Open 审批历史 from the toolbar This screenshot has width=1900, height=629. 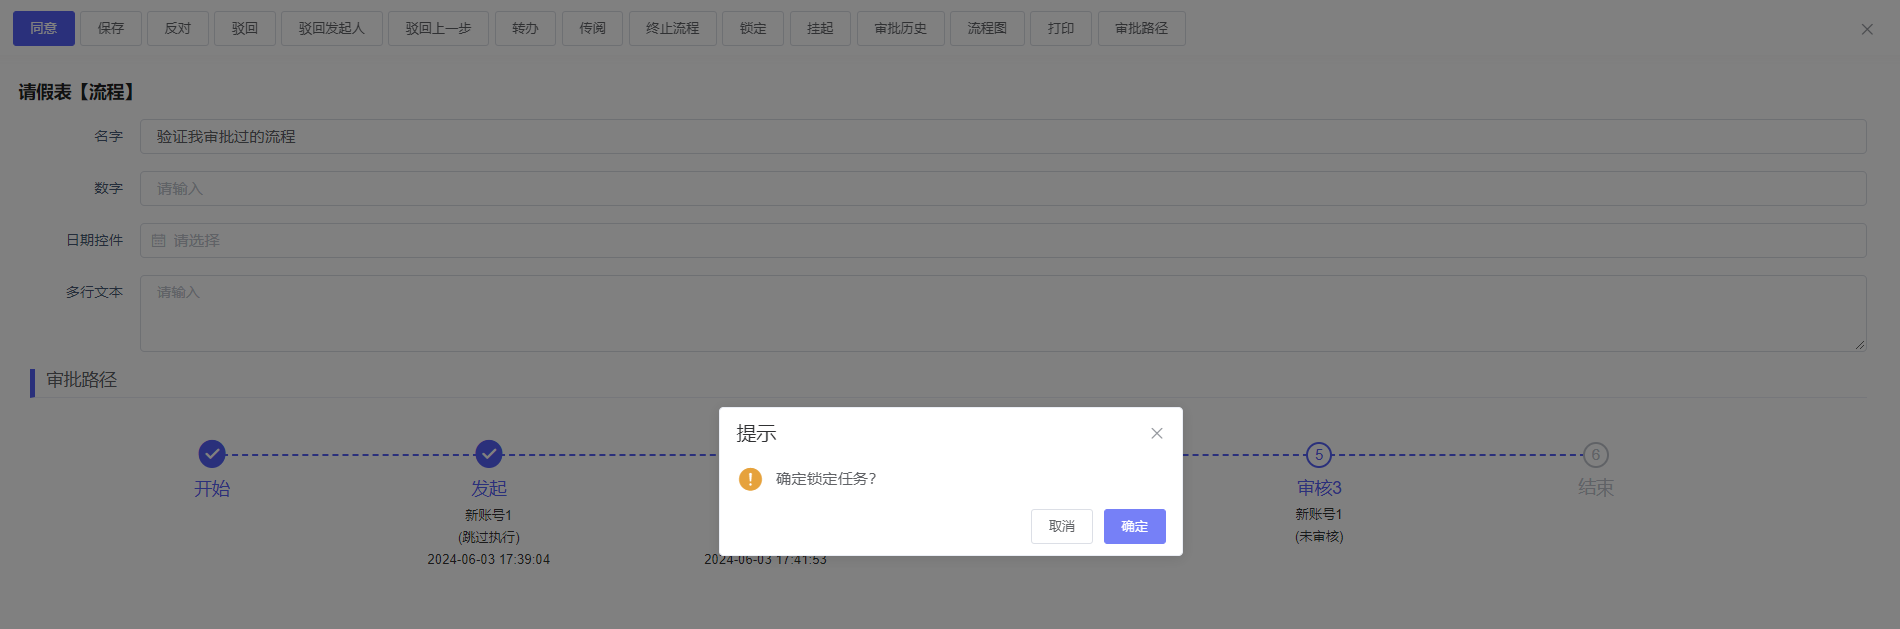pos(900,28)
